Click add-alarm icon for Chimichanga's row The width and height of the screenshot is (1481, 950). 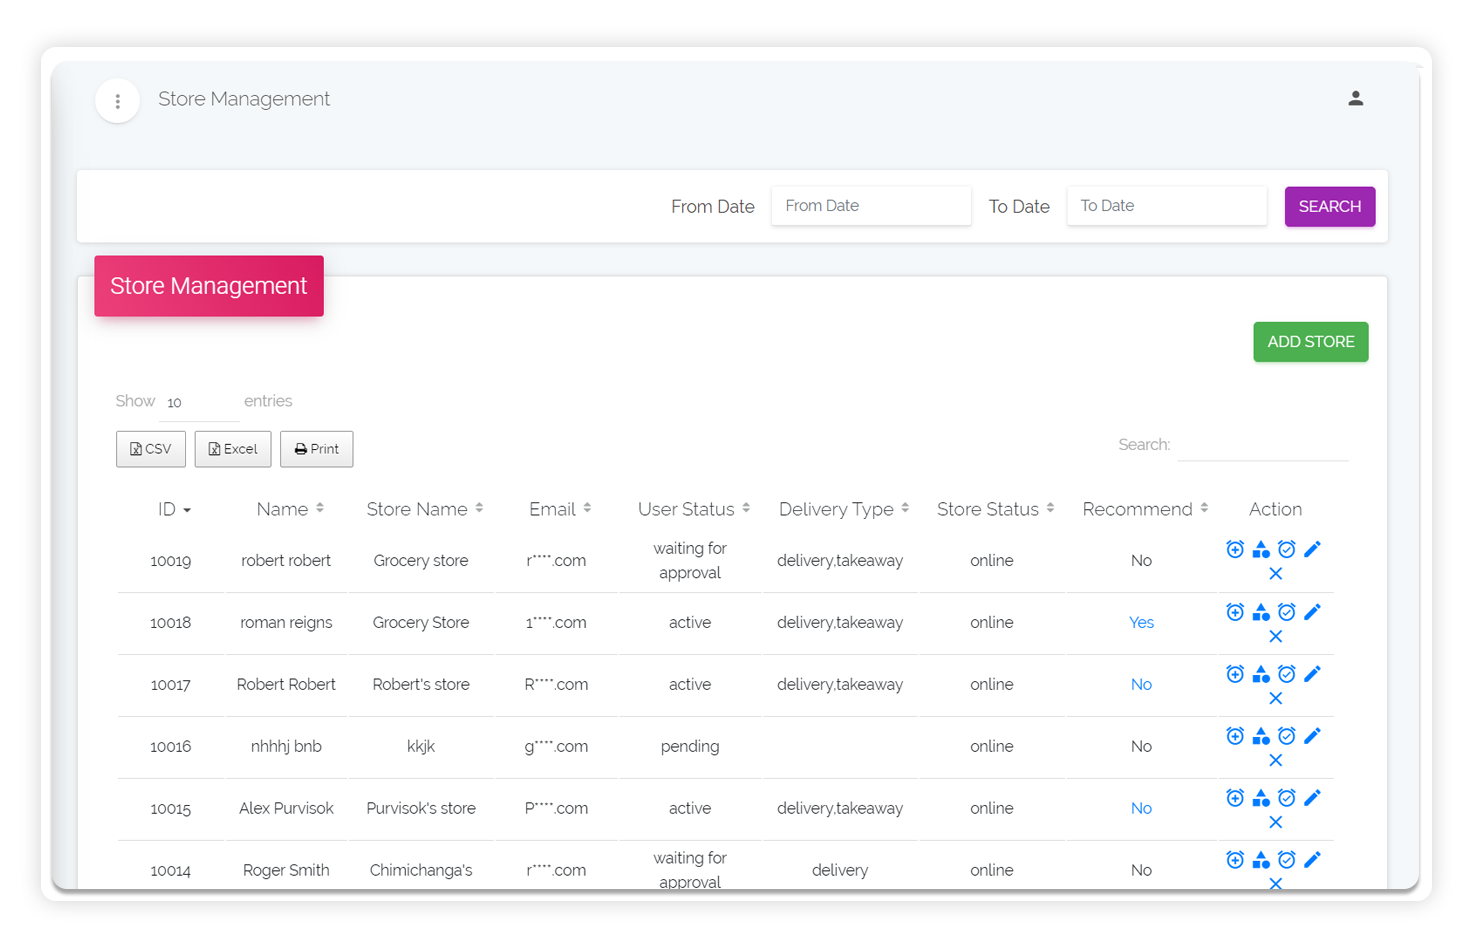tap(1235, 860)
